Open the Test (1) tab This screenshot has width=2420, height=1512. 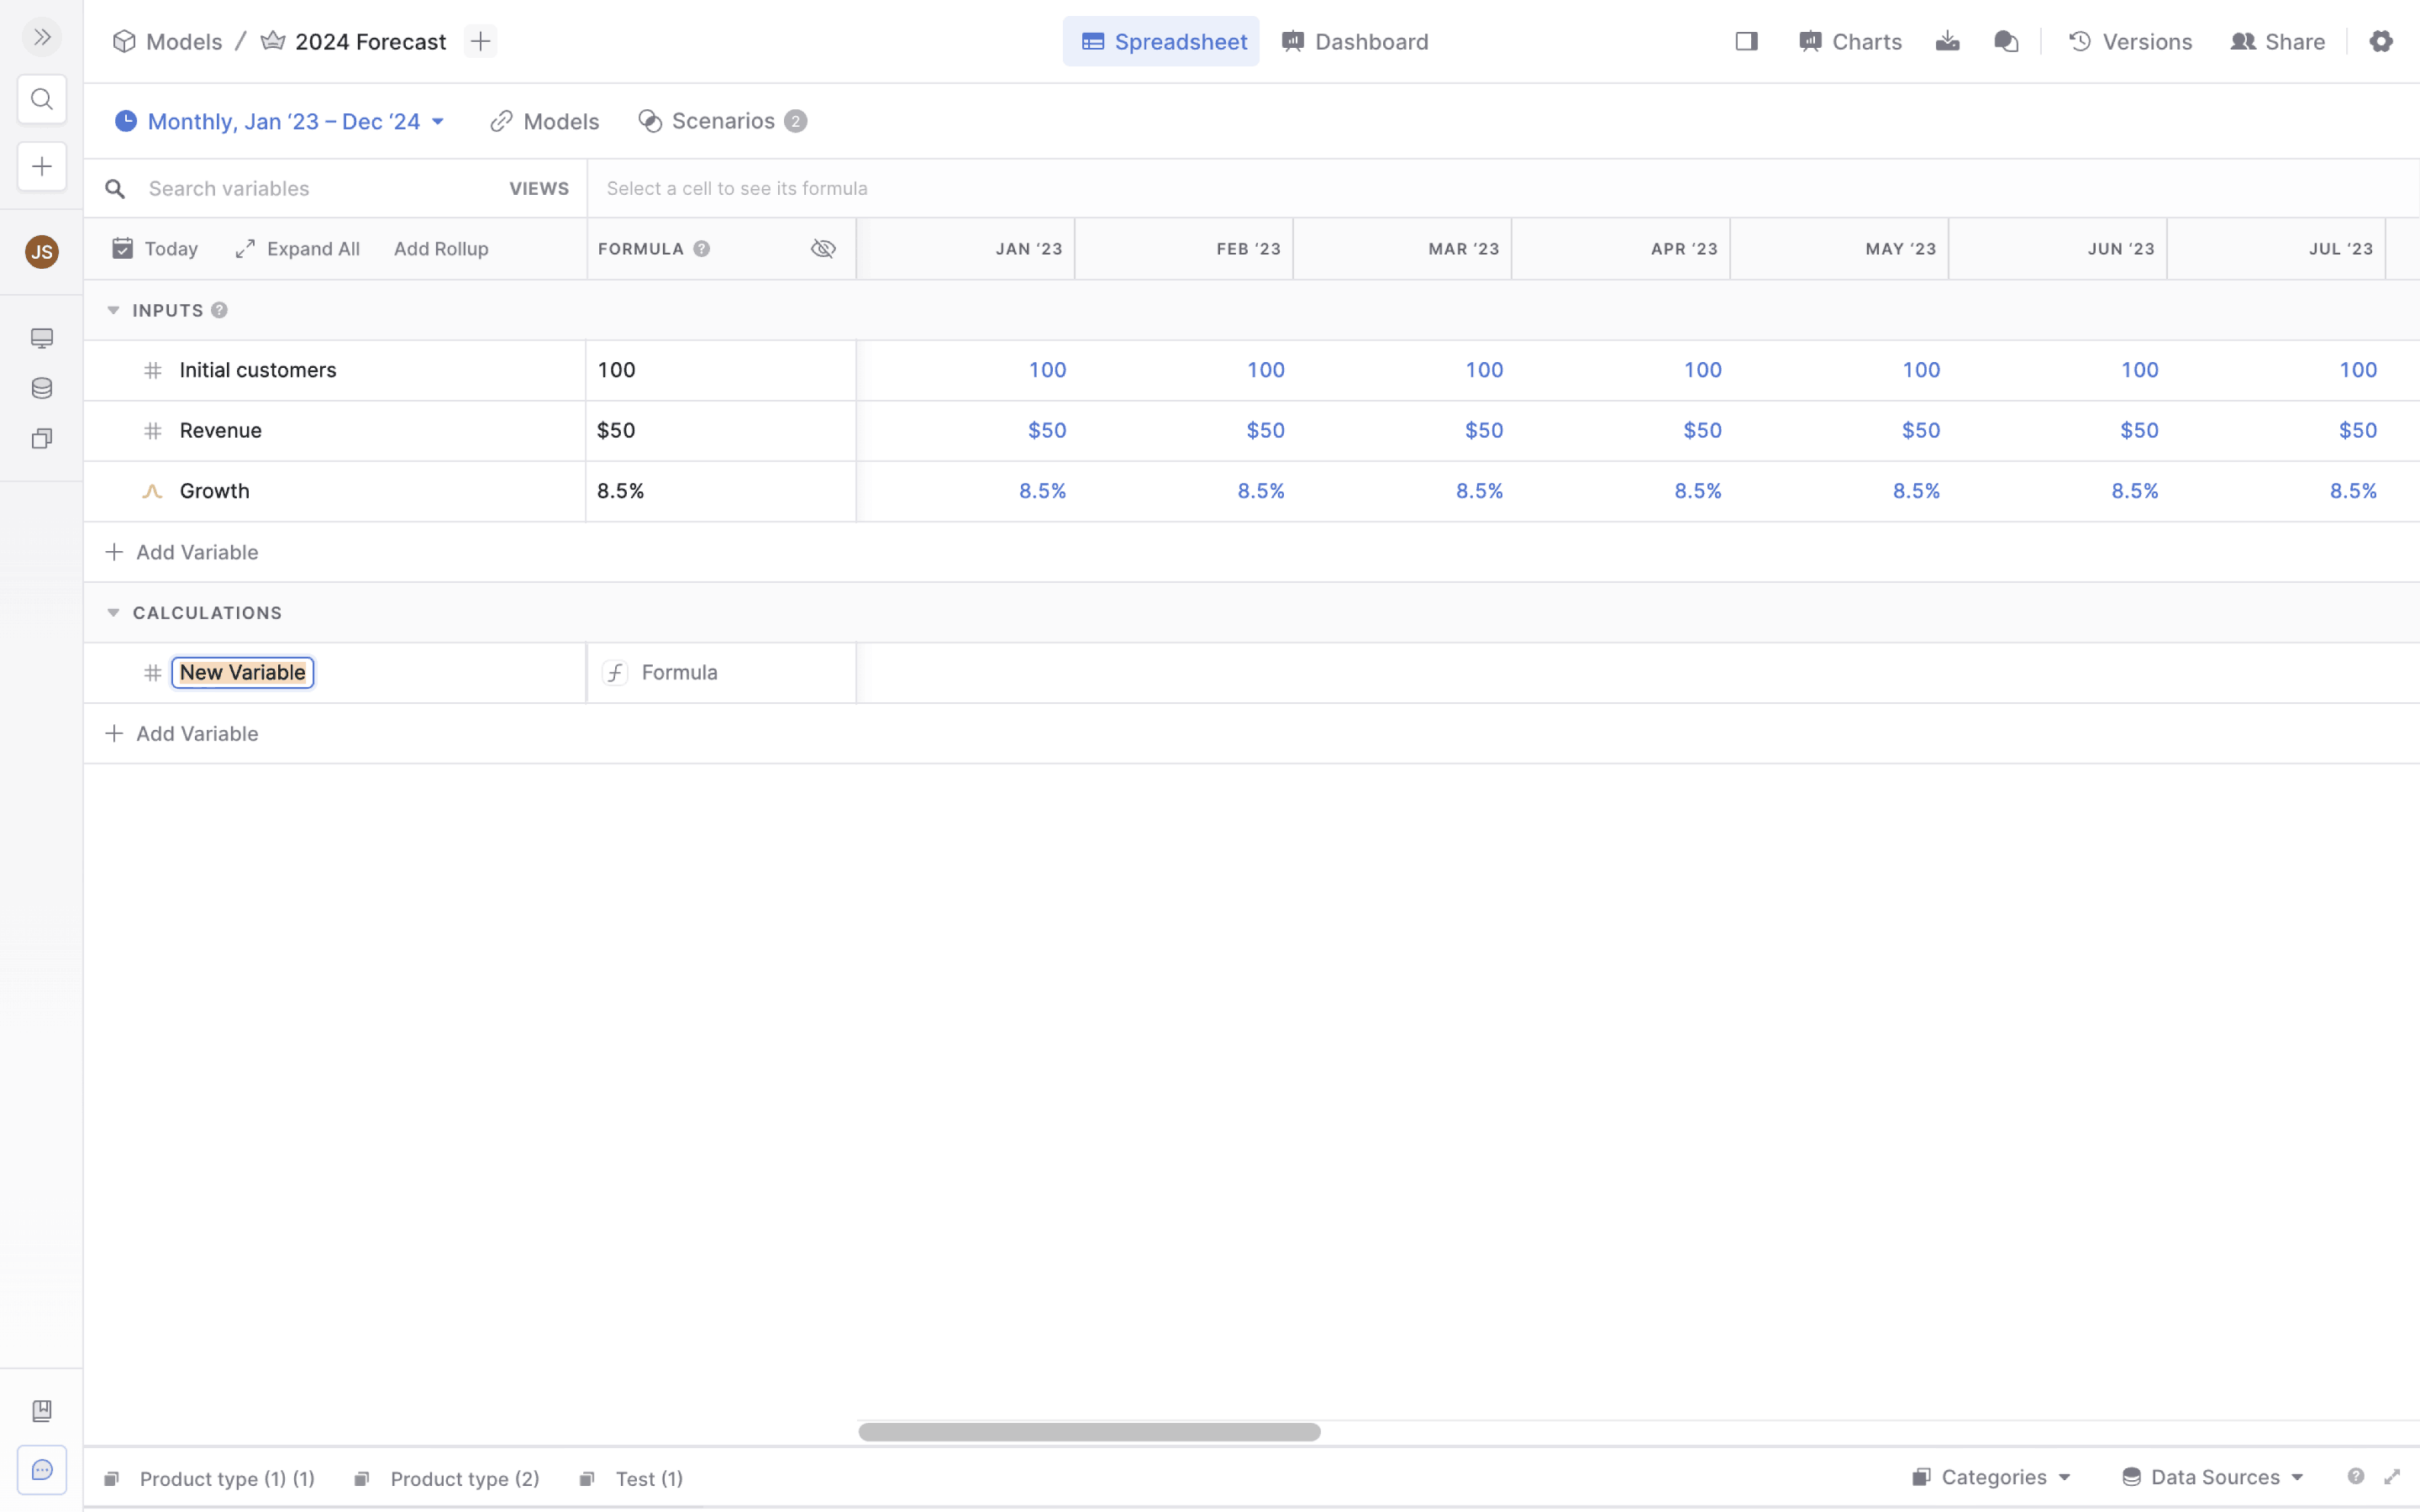(633, 1478)
